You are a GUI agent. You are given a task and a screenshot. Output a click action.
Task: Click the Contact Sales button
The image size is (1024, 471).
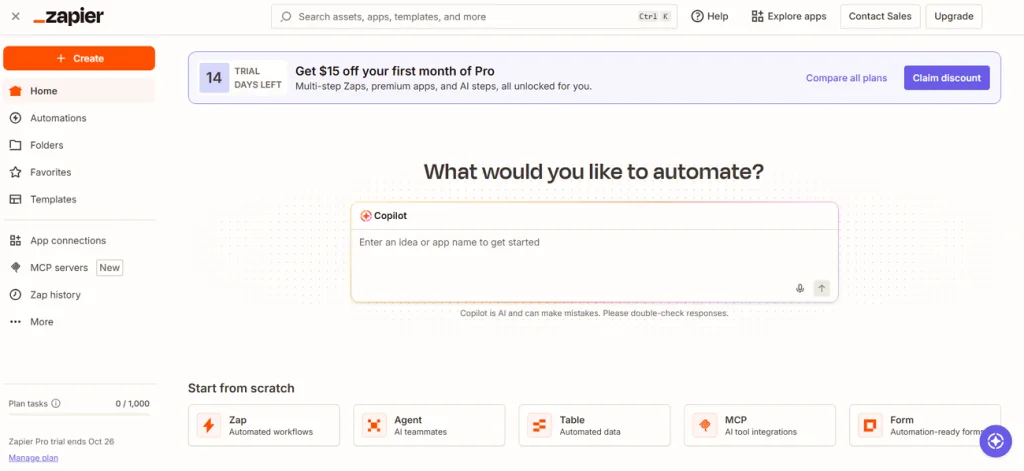[x=880, y=16]
